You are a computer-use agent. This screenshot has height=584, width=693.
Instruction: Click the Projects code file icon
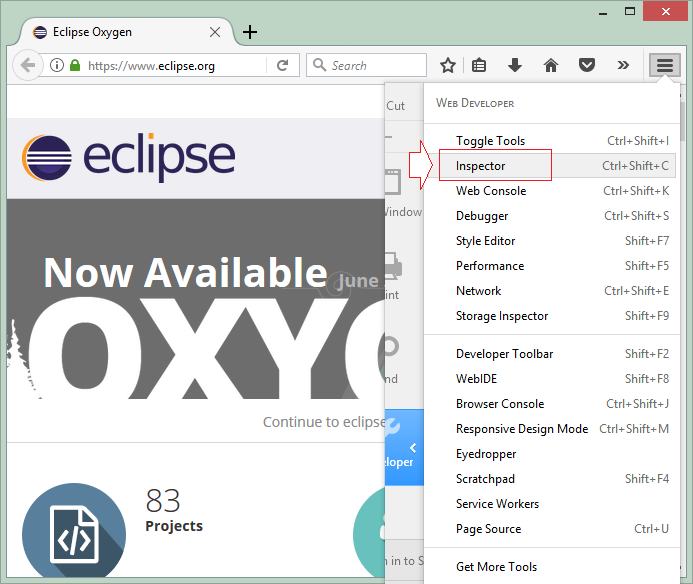pos(74,532)
